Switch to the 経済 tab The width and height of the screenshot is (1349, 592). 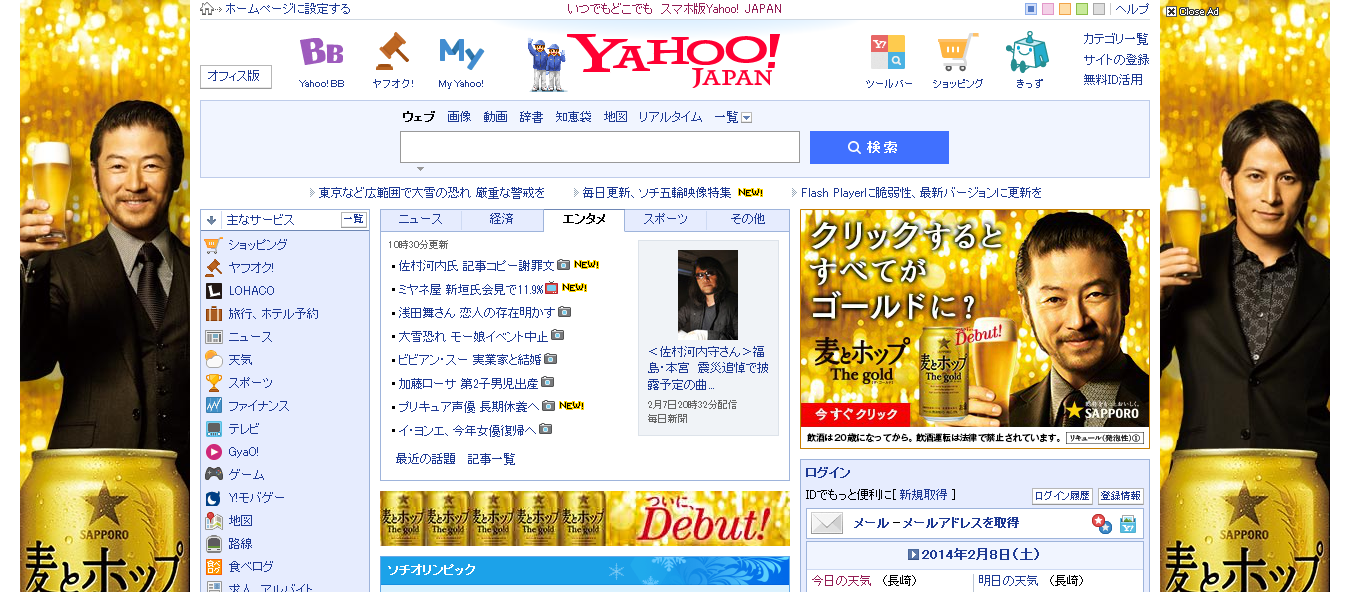[502, 219]
